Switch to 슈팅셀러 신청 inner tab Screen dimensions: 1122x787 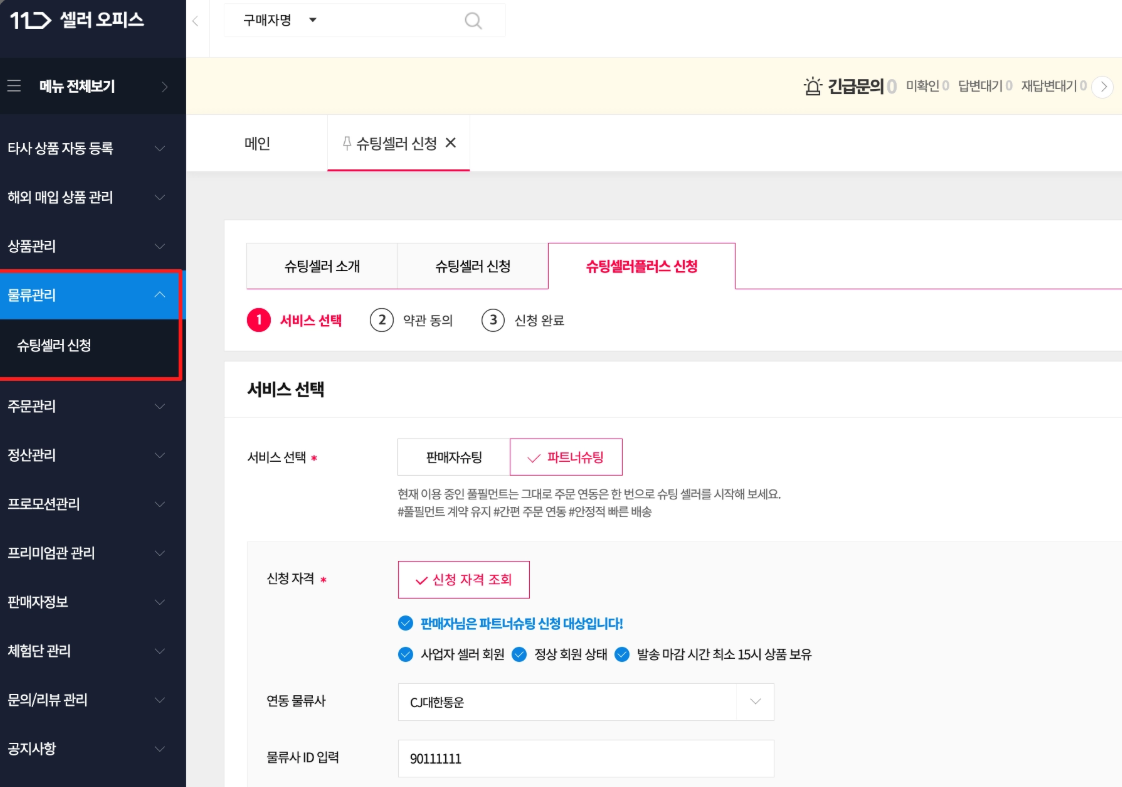tap(473, 266)
